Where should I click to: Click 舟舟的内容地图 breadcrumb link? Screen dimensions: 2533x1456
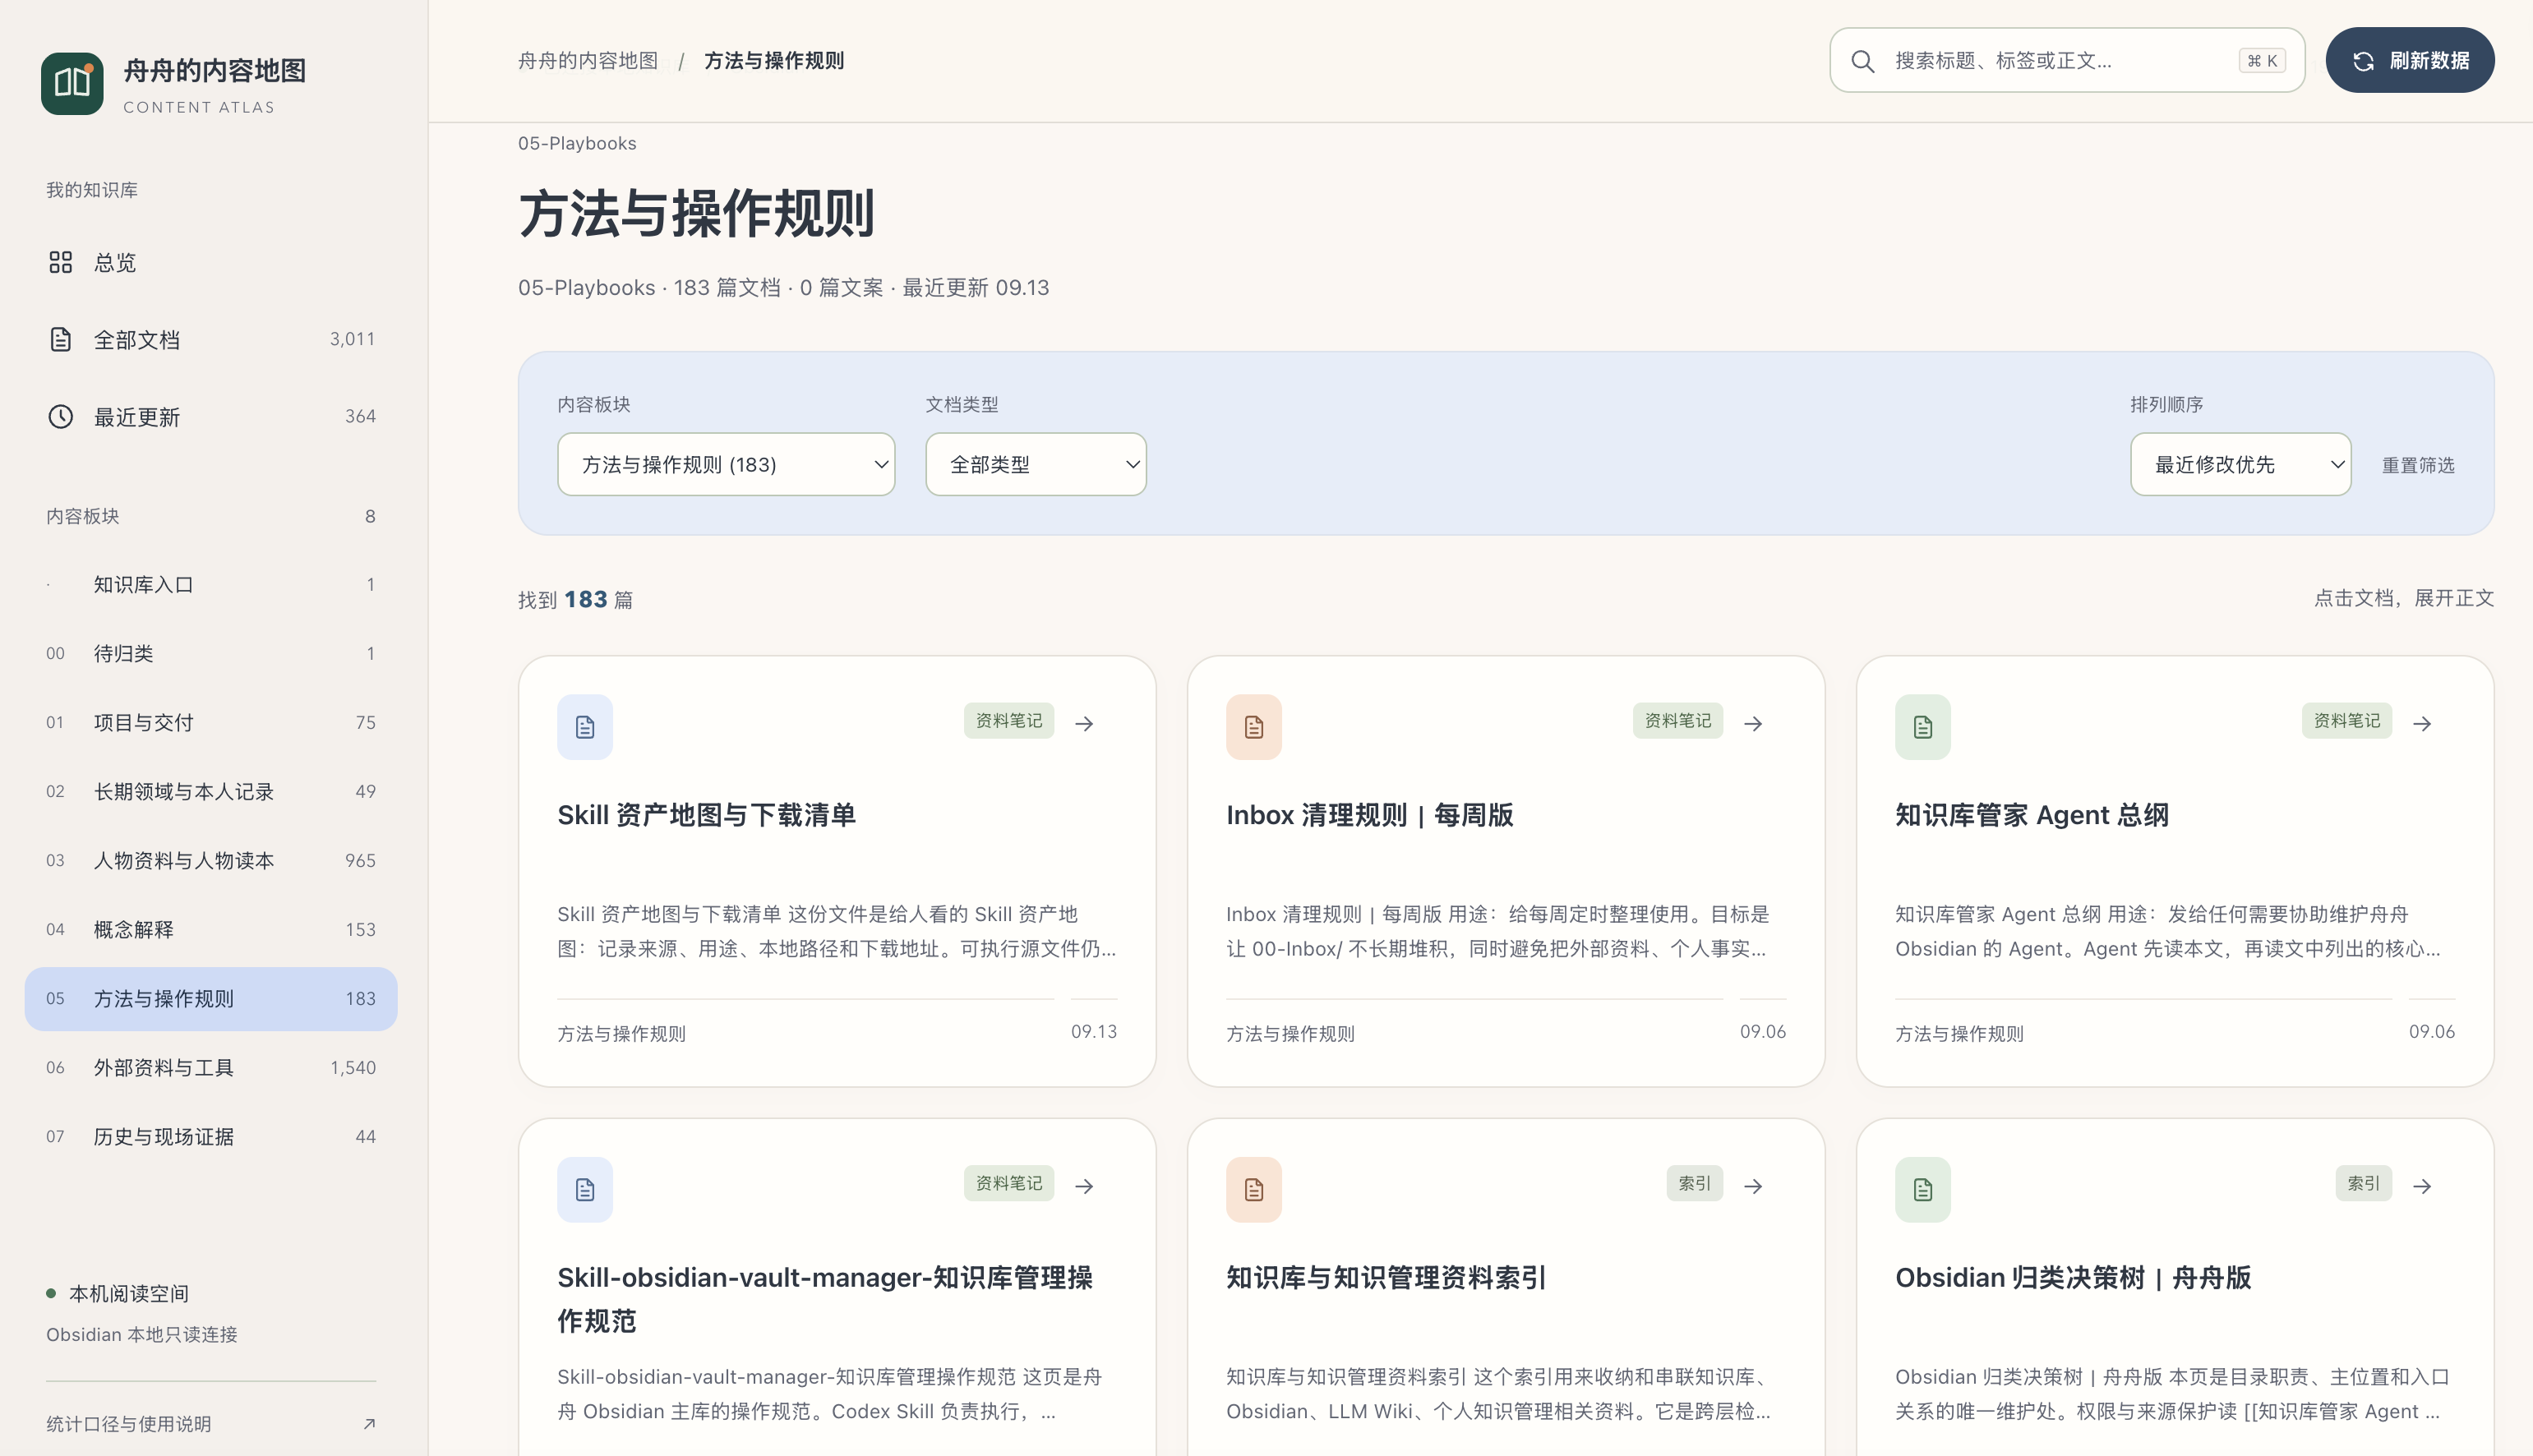point(588,60)
